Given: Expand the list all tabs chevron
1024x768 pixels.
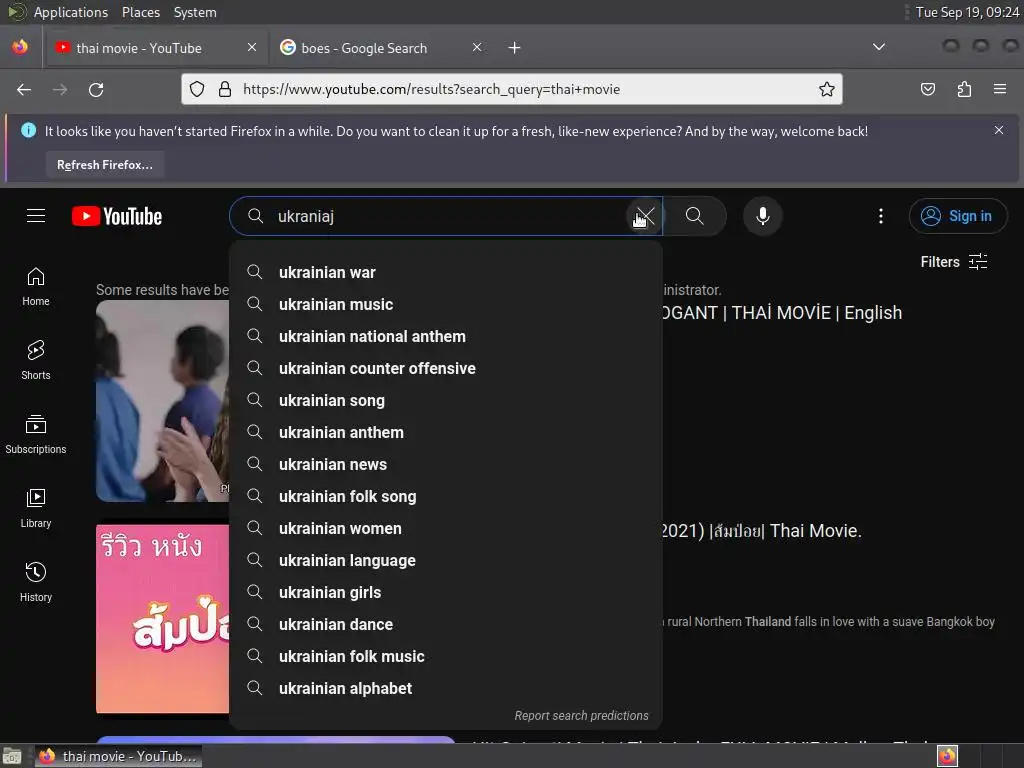Looking at the screenshot, I should [879, 47].
